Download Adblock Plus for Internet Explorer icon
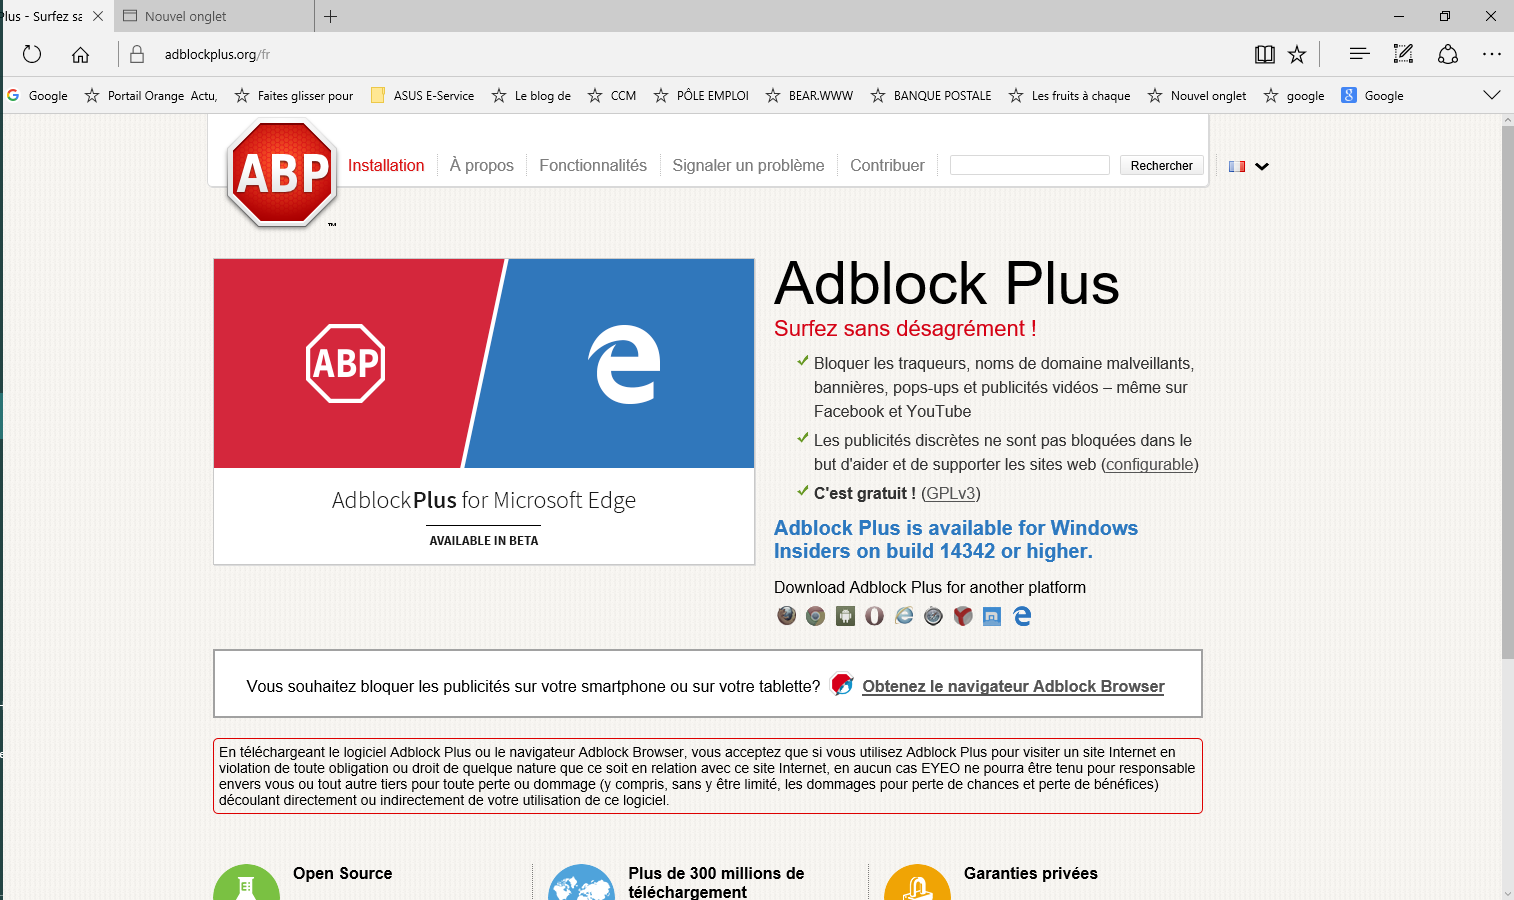 904,616
